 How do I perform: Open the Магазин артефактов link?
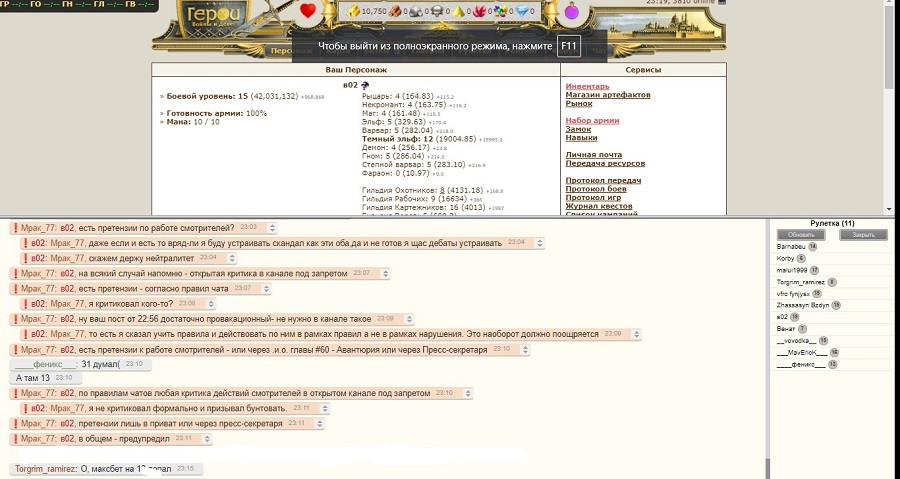[608, 95]
